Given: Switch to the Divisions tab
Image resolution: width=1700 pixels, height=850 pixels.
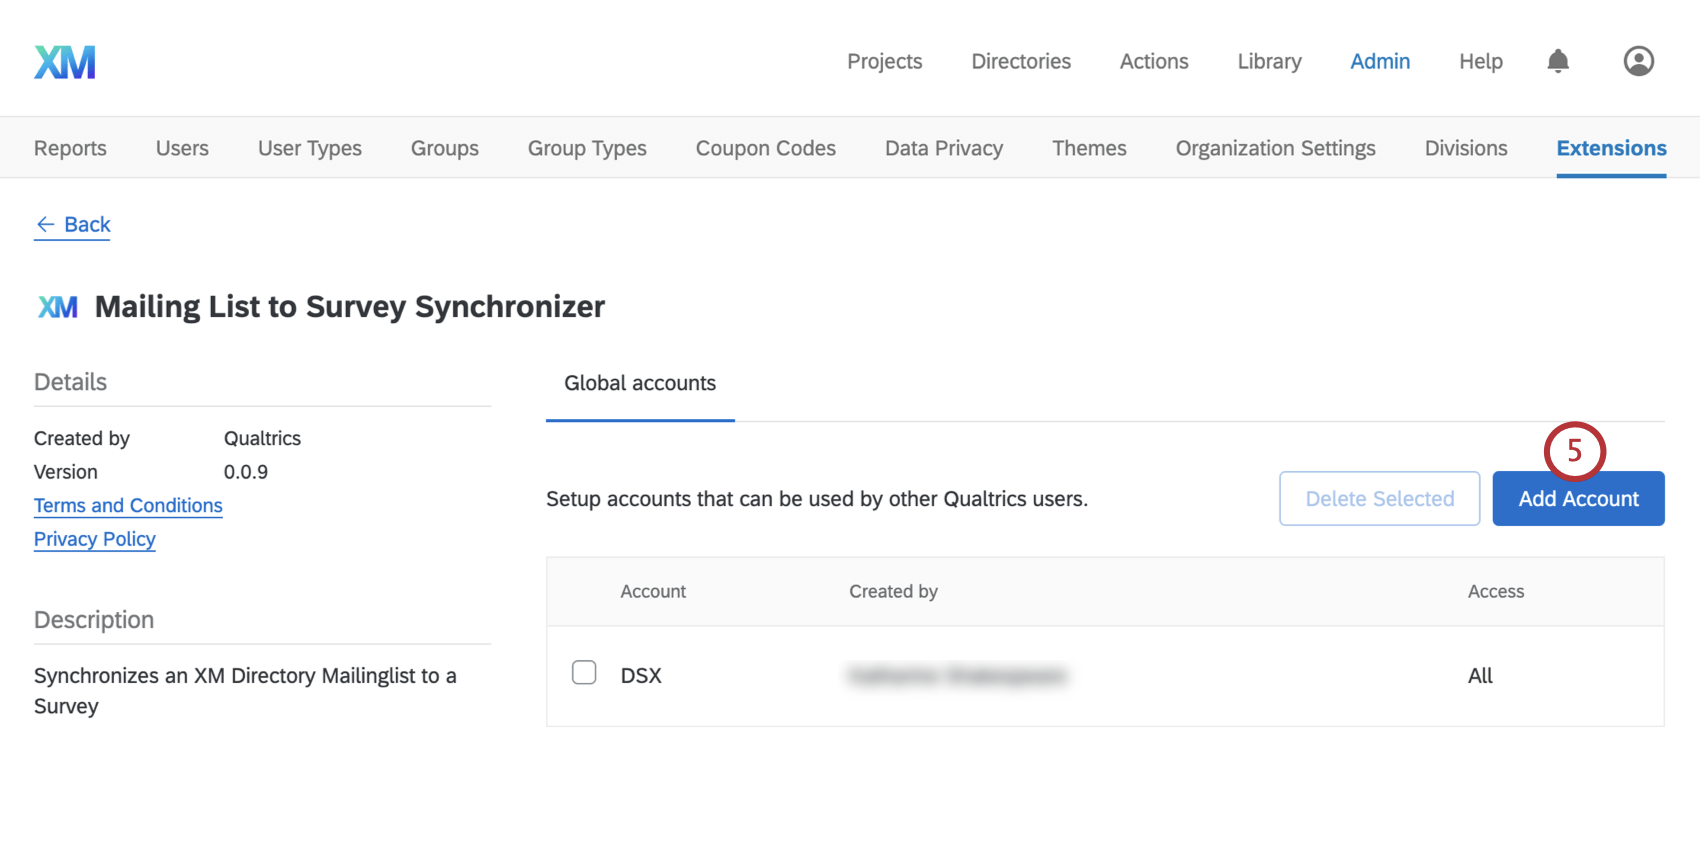Looking at the screenshot, I should coord(1466,148).
